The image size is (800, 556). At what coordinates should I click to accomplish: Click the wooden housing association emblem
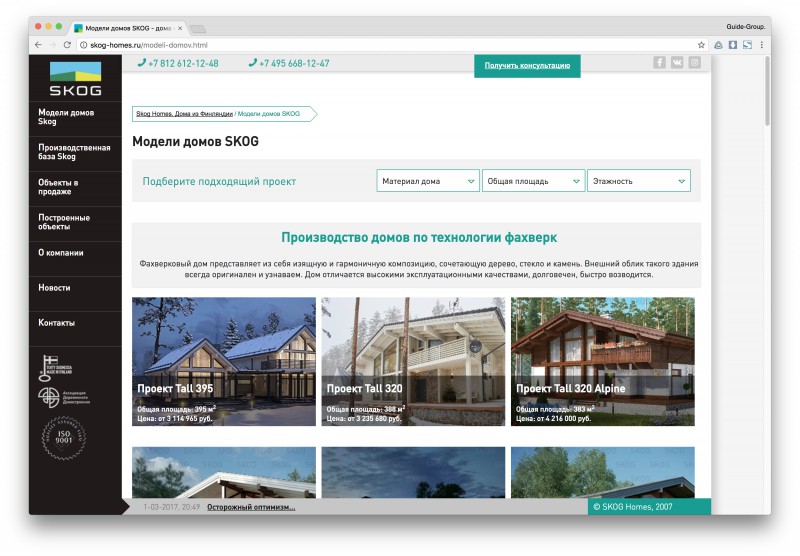pyautogui.click(x=63, y=397)
